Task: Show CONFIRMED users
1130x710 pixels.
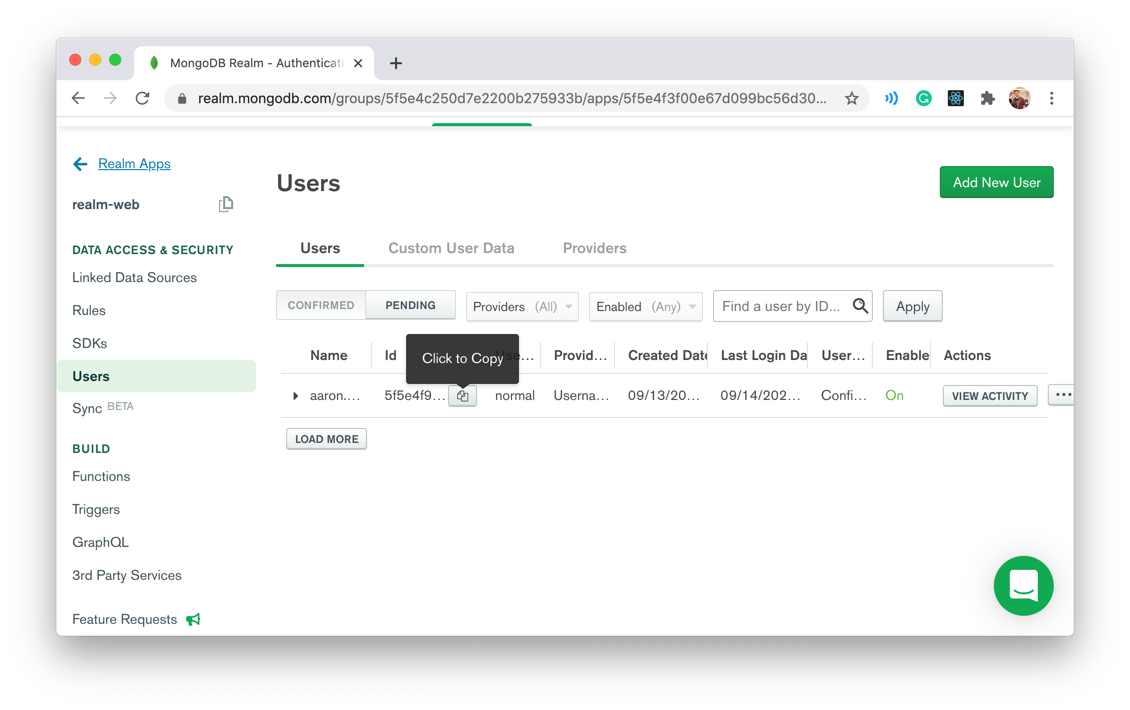Action: click(321, 306)
